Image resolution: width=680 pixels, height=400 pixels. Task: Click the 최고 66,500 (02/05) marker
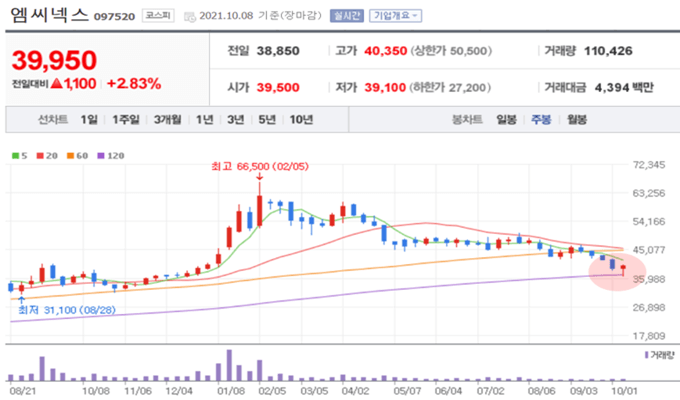coord(260,167)
